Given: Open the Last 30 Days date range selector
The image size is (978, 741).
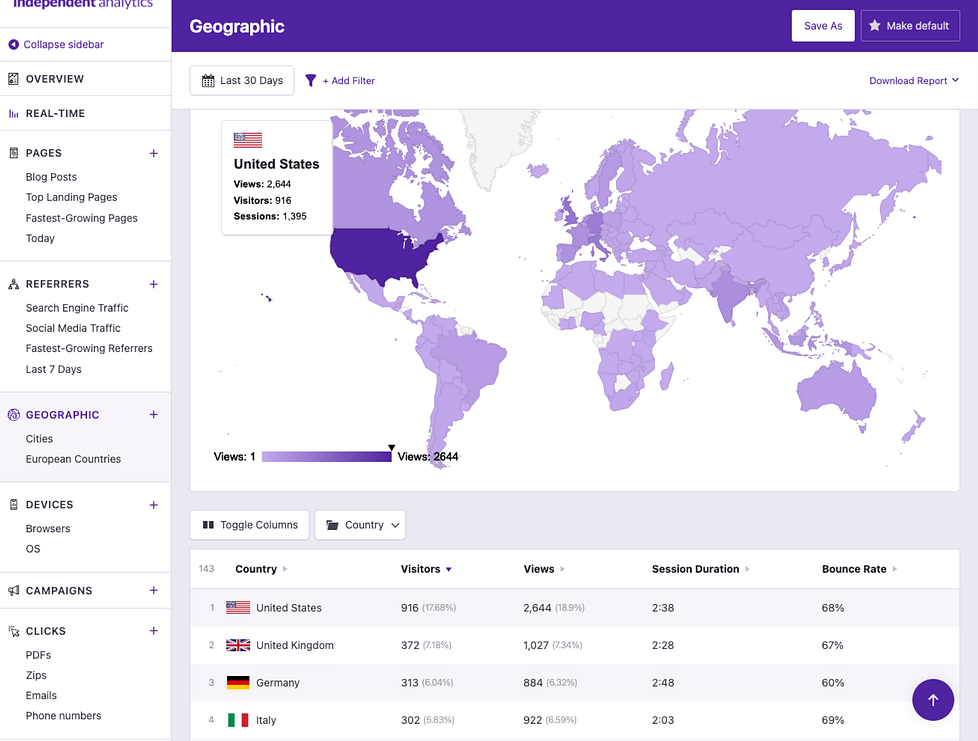Looking at the screenshot, I should (241, 80).
